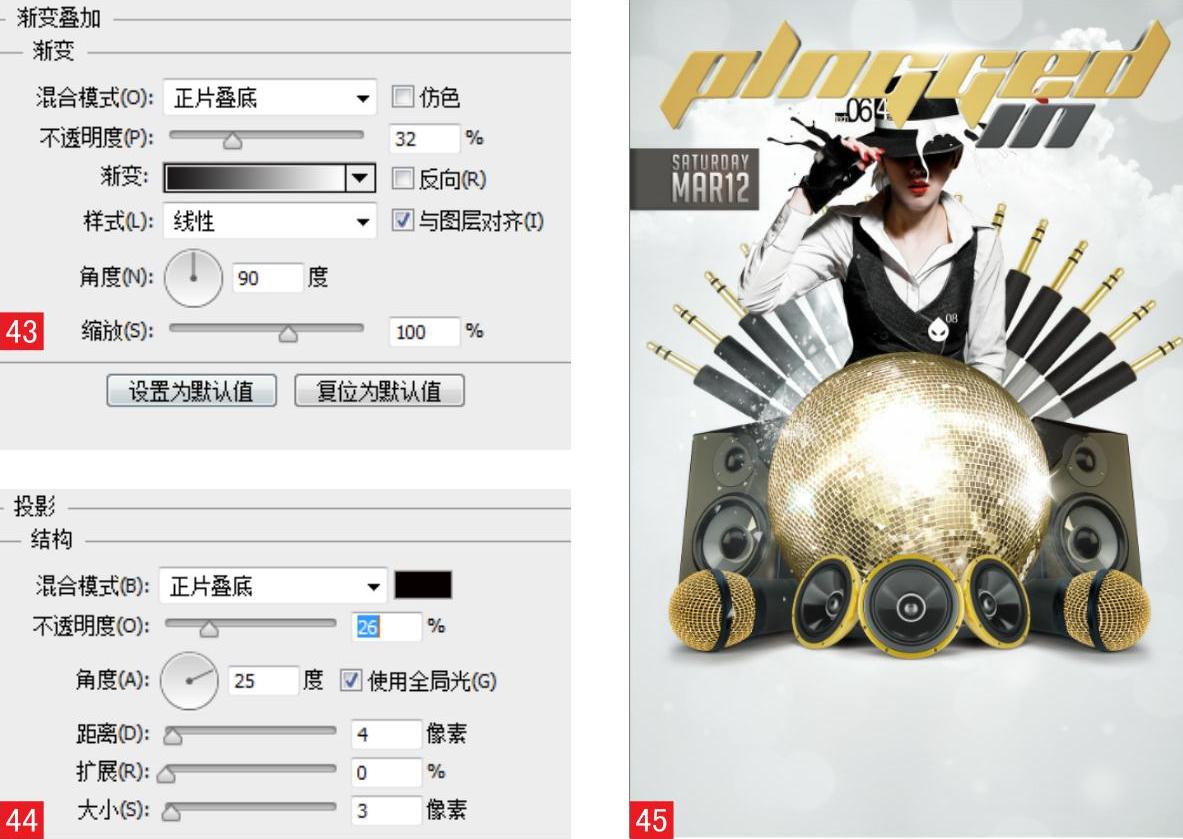Open drop shadow 混合模式 blend mode dropdown
The width and height of the screenshot is (1183, 839).
pyautogui.click(x=272, y=586)
